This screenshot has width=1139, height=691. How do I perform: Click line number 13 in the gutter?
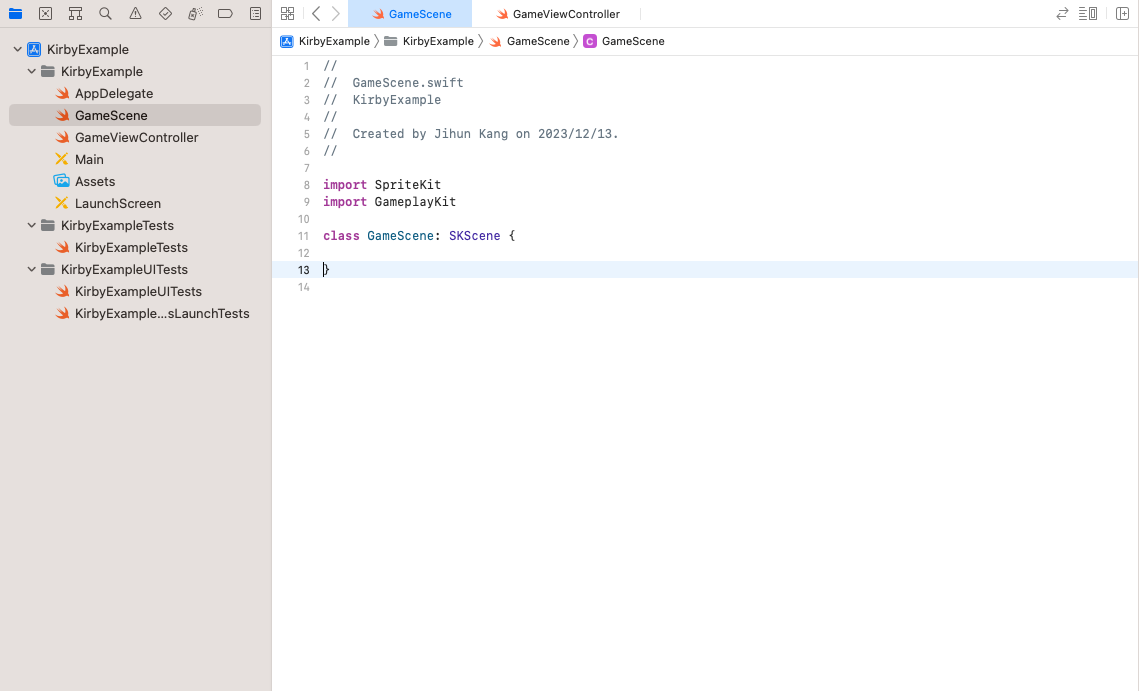coord(304,270)
